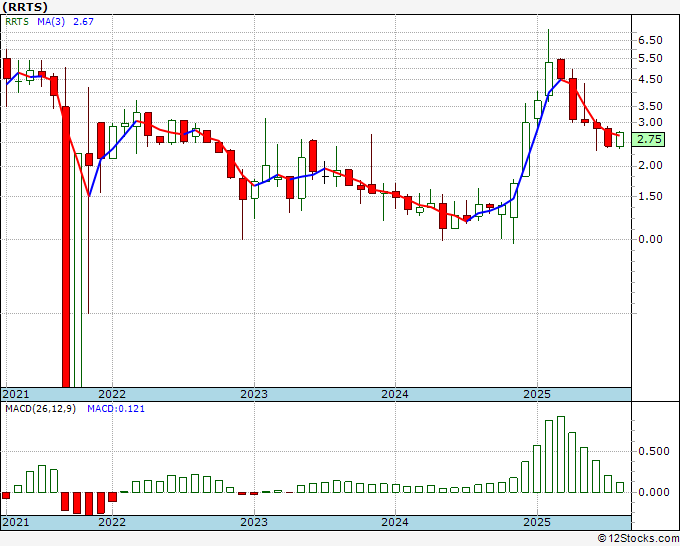The image size is (680, 546).
Task: Click the 6.50 price axis label
Action: [650, 40]
